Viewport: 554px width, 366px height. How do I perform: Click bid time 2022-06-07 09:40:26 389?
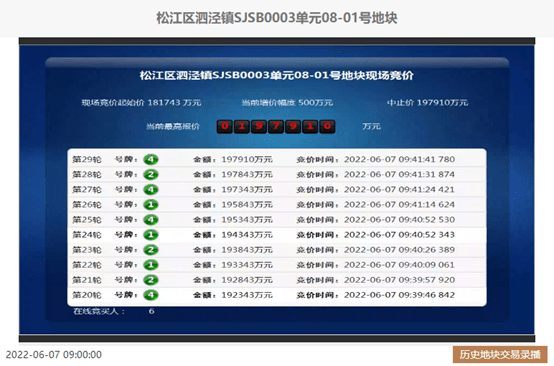click(399, 250)
